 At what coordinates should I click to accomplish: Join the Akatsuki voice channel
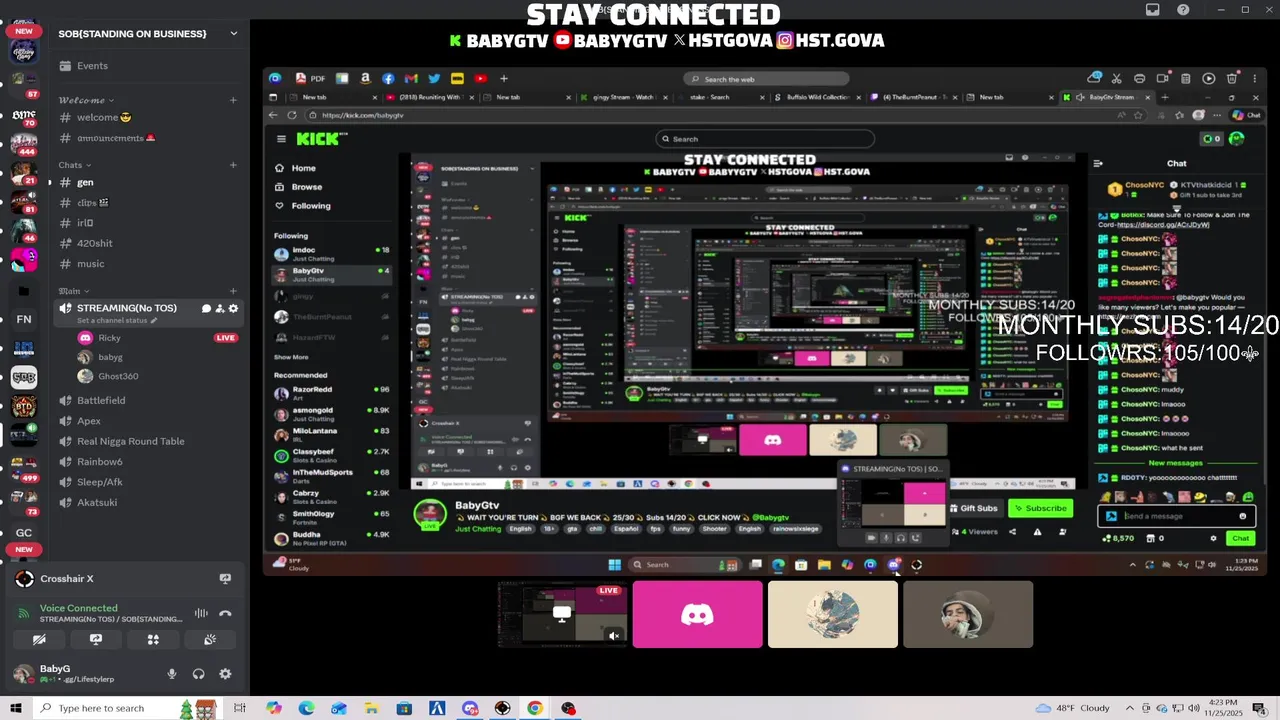[x=149, y=503]
